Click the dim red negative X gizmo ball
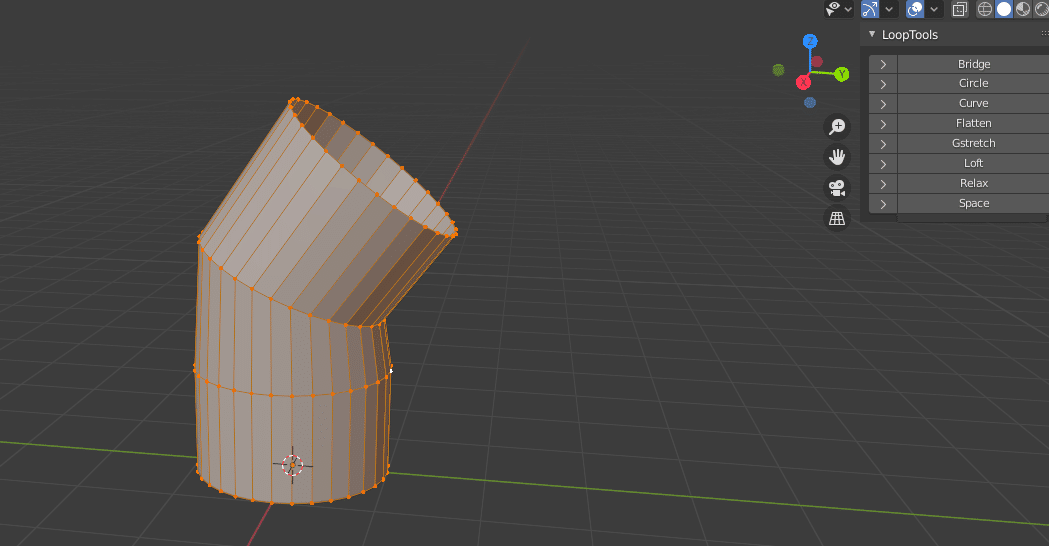The height and width of the screenshot is (546, 1049). click(817, 62)
